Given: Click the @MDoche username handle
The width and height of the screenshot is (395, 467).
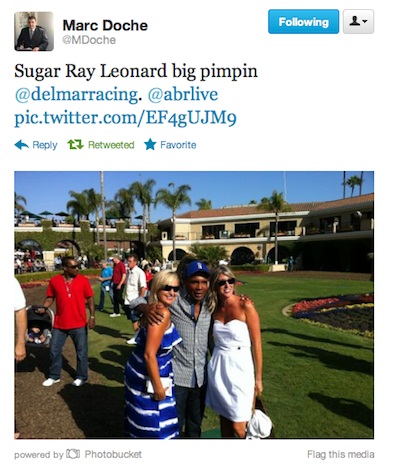Looking at the screenshot, I should 89,40.
